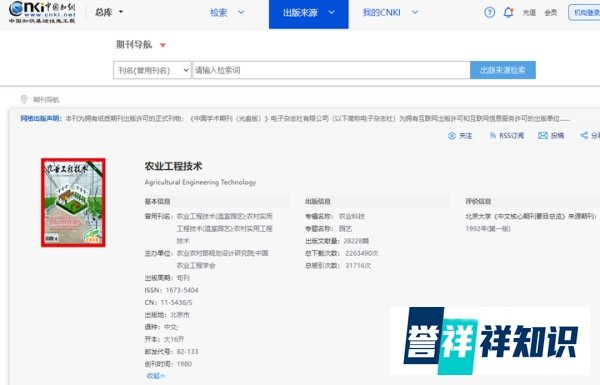Open the 出版来源 tab
600x385 pixels.
pyautogui.click(x=308, y=14)
